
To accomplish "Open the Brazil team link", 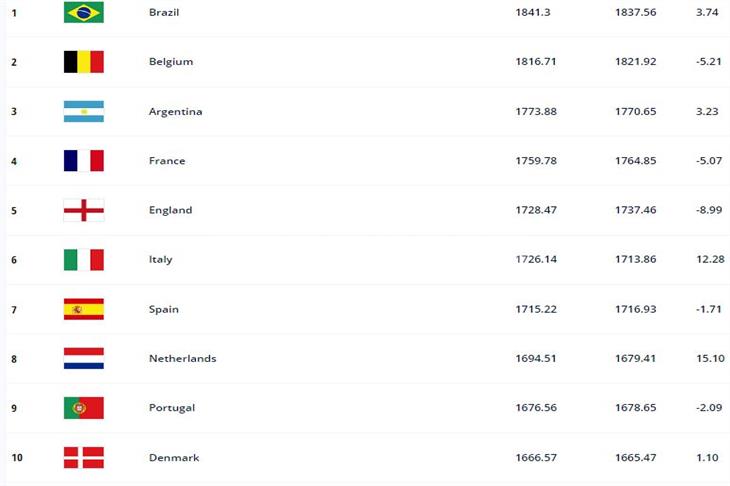I will click(164, 12).
